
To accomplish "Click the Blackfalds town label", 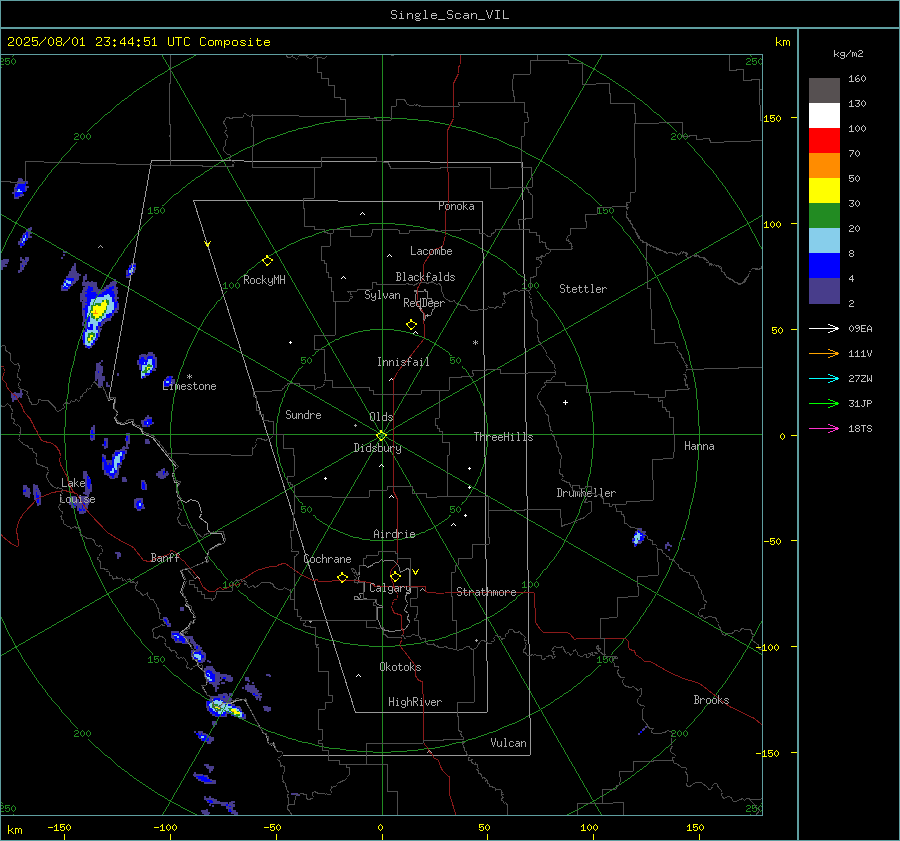I will click(x=425, y=277).
